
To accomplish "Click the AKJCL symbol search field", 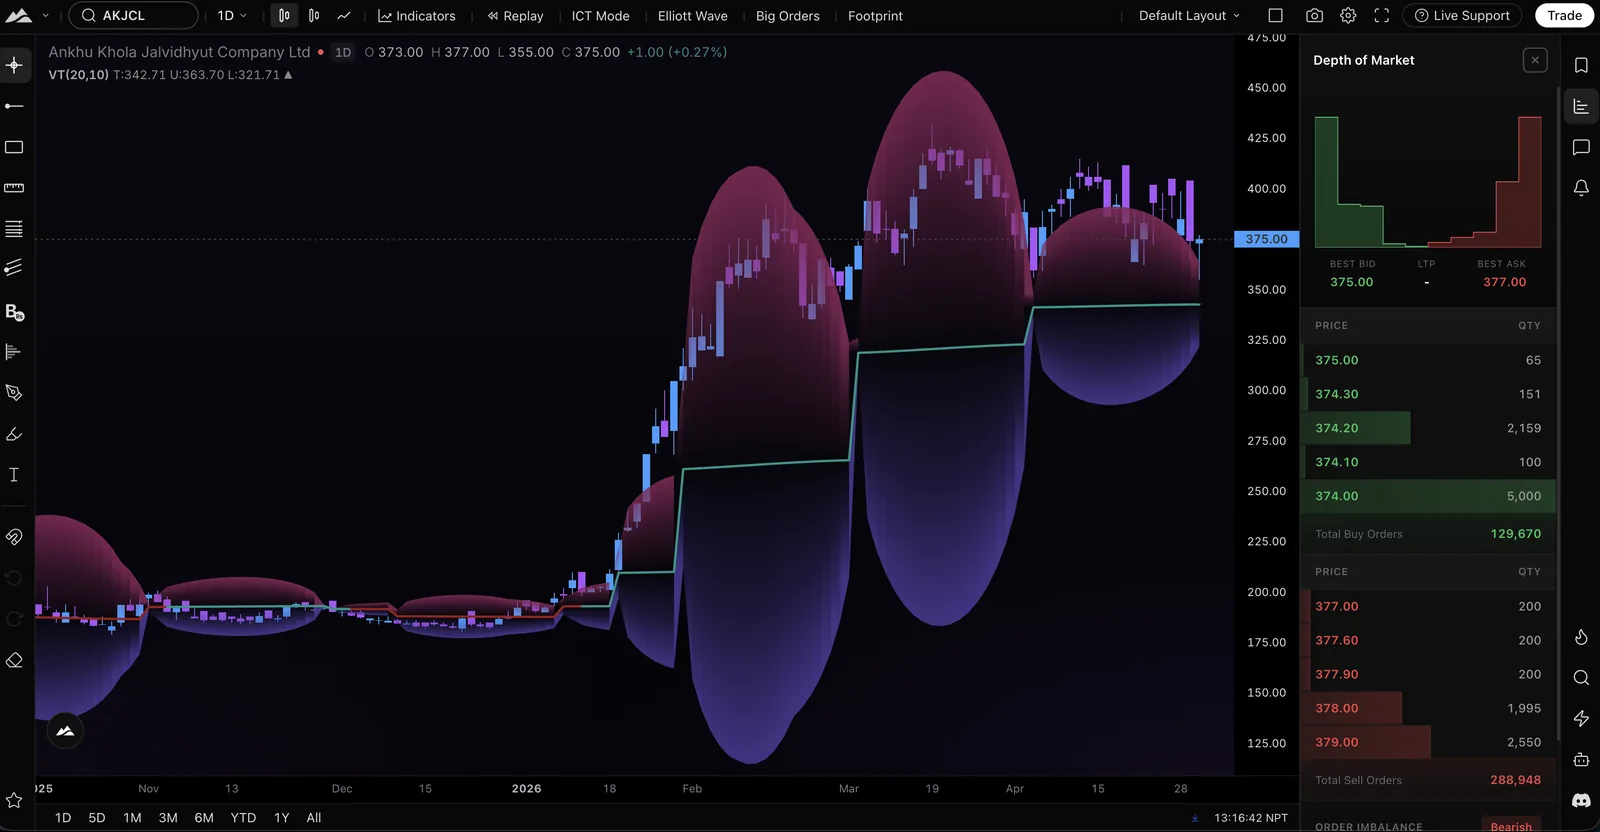I will (134, 16).
